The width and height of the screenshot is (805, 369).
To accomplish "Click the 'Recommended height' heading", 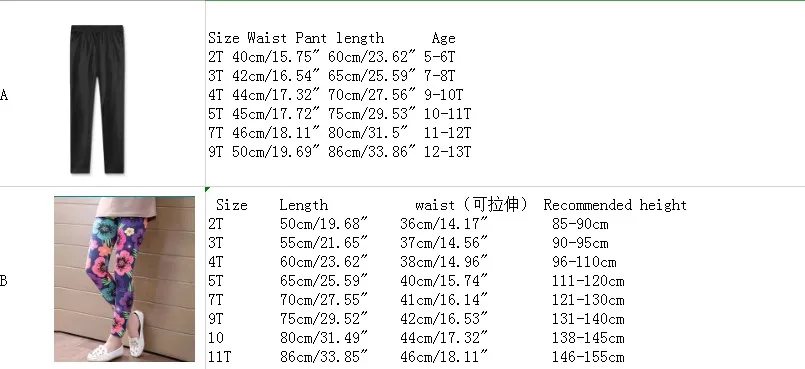I will (x=615, y=205).
